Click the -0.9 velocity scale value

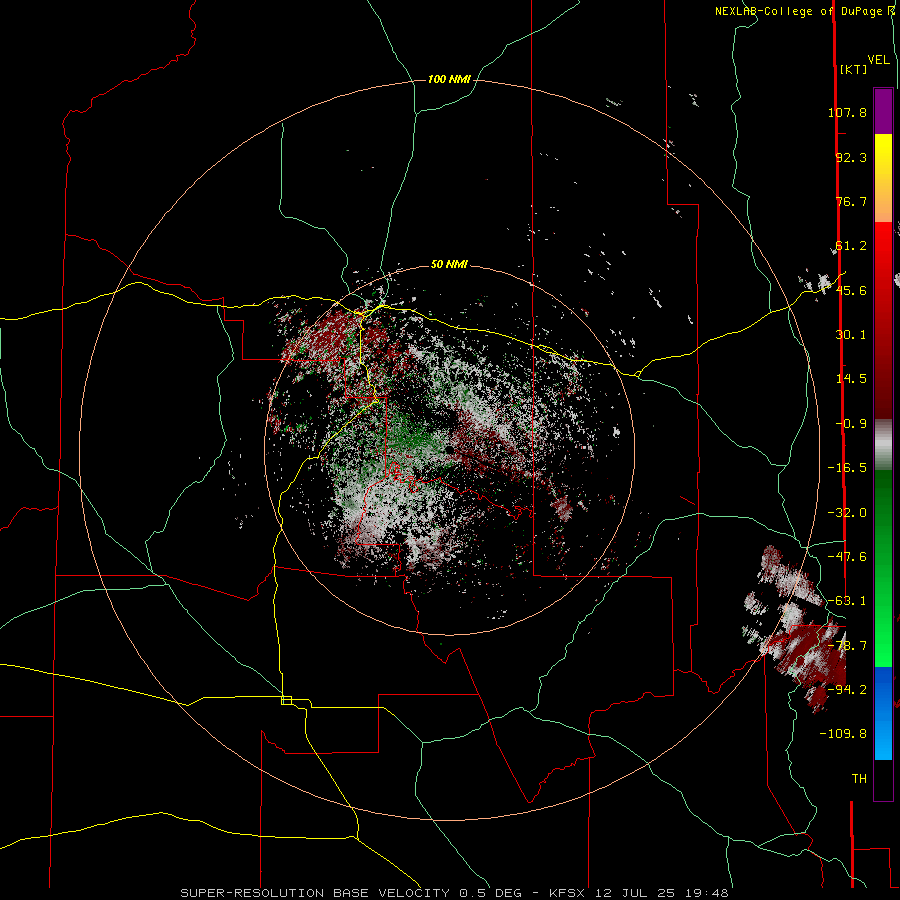[851, 424]
